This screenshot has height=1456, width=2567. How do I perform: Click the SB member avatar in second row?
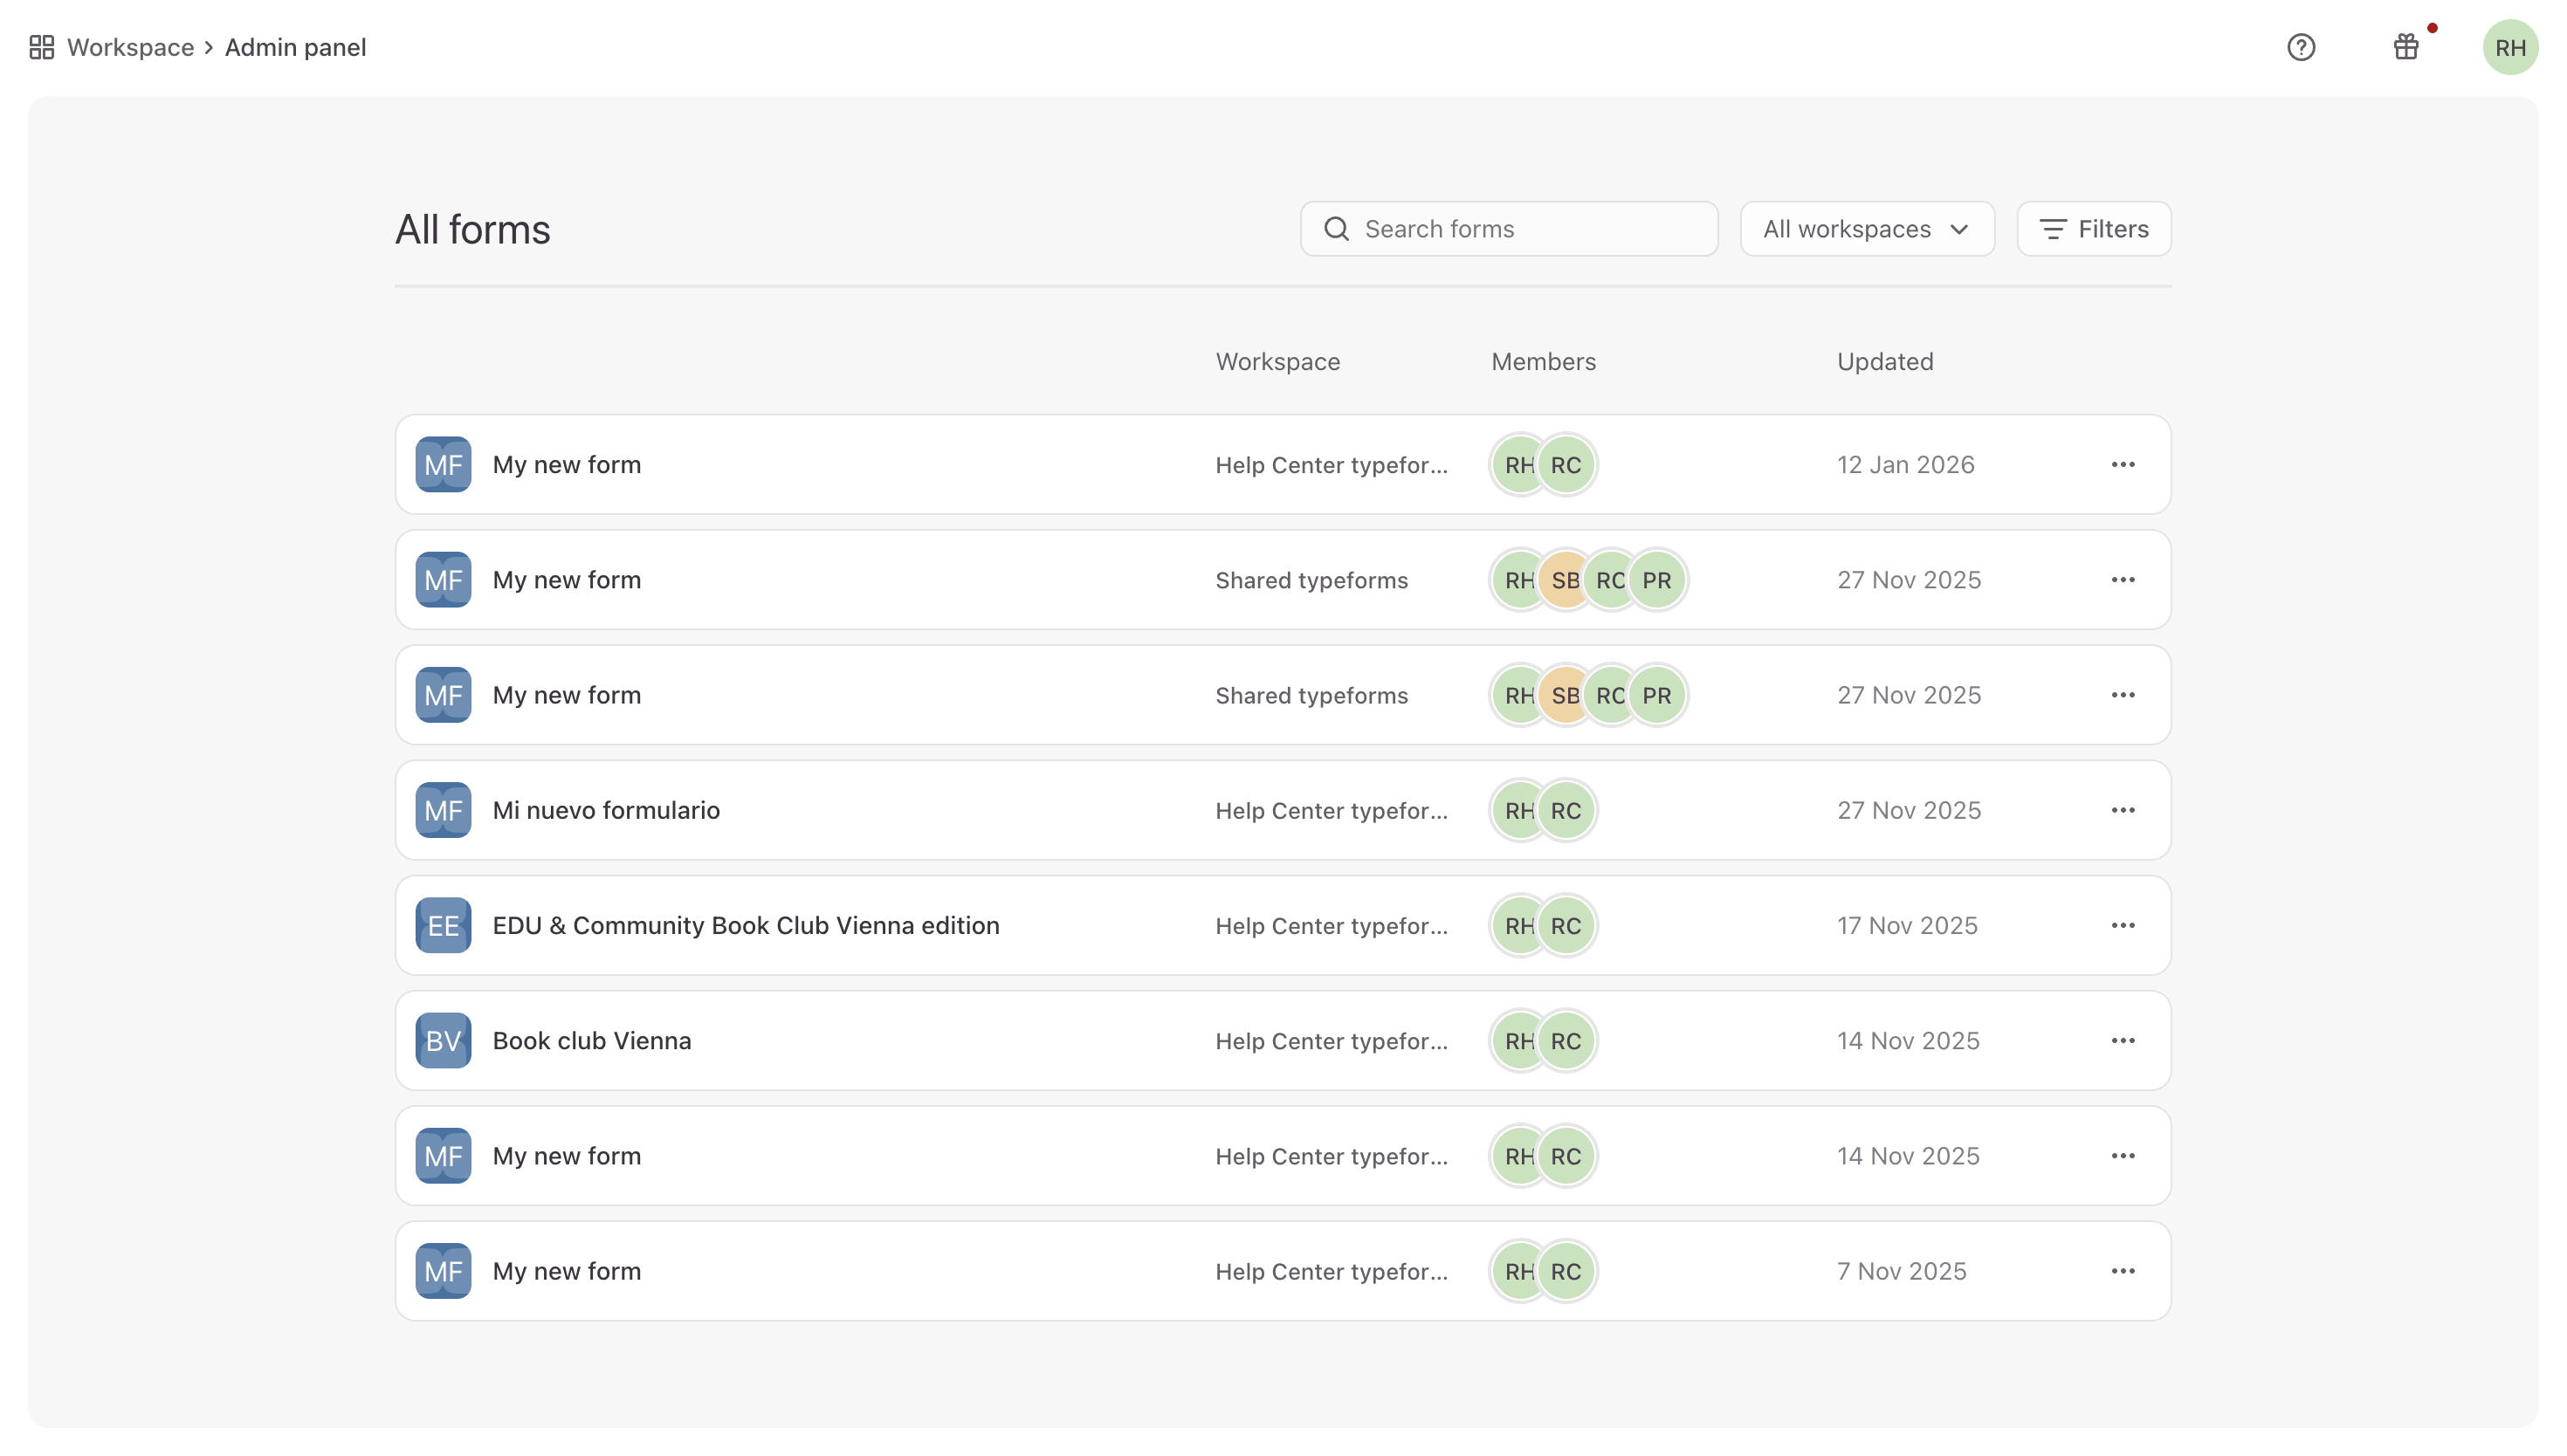coord(1565,580)
